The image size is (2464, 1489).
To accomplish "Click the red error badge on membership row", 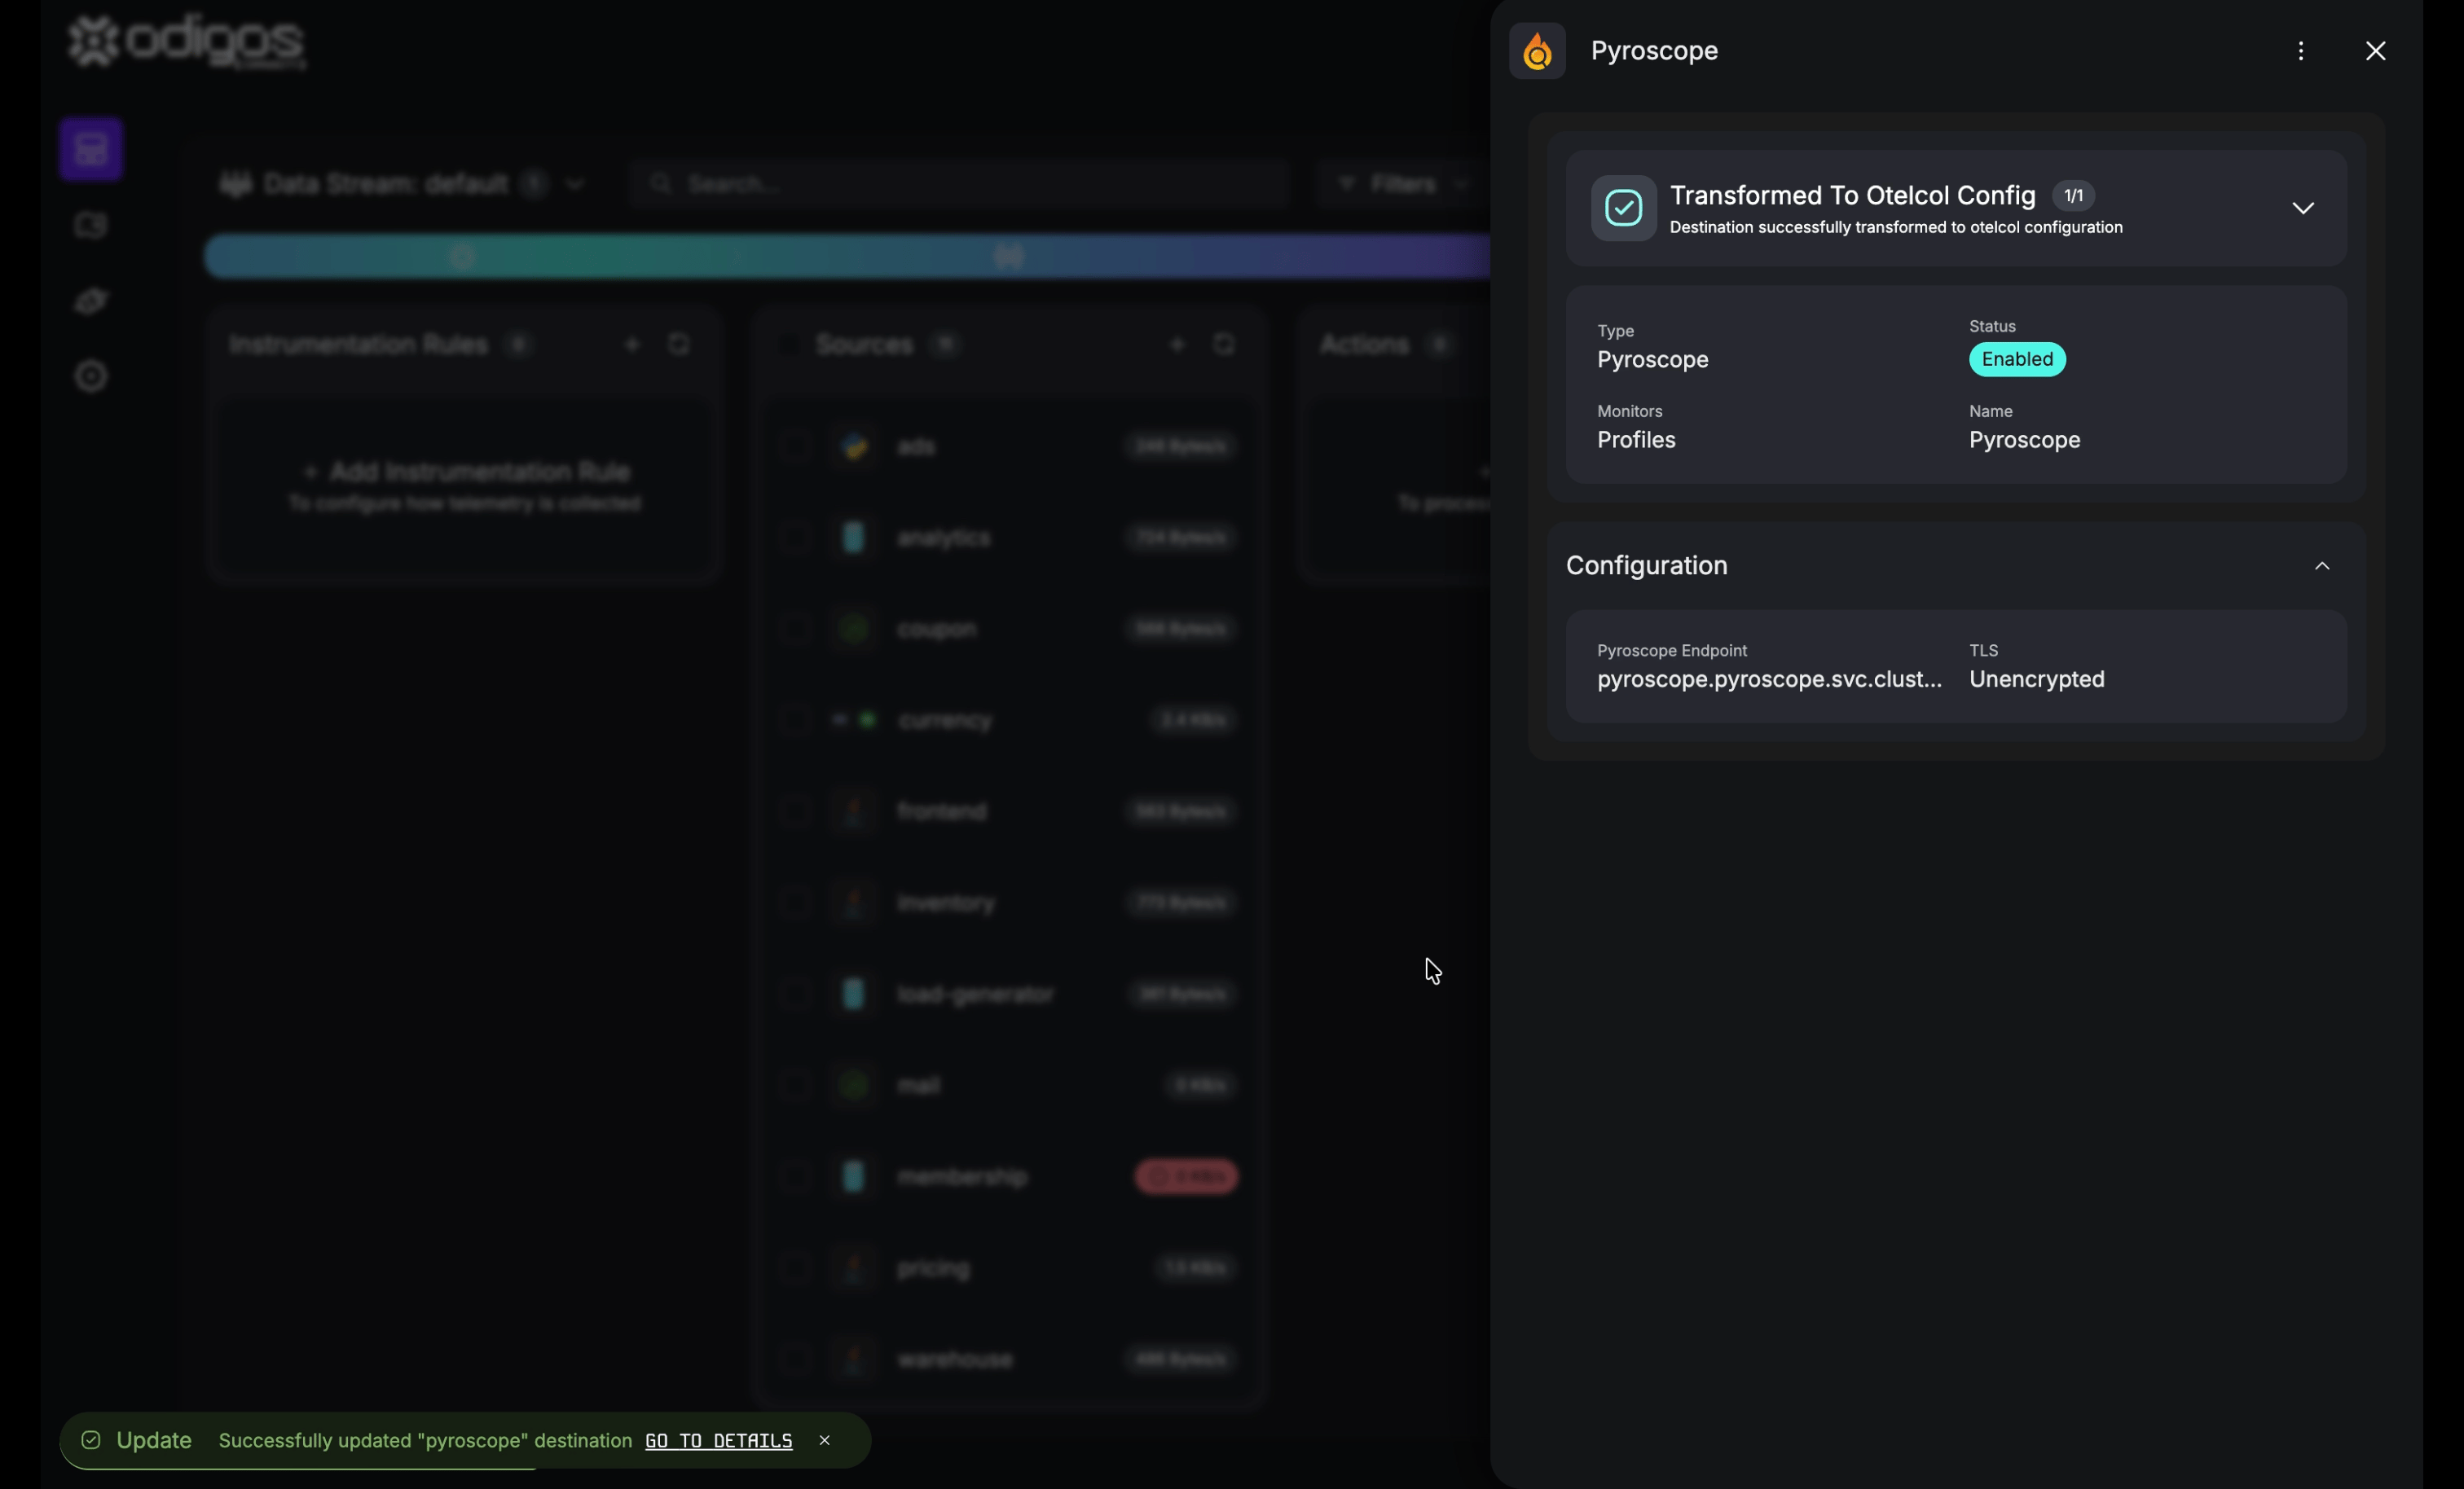I will pyautogui.click(x=1186, y=1177).
